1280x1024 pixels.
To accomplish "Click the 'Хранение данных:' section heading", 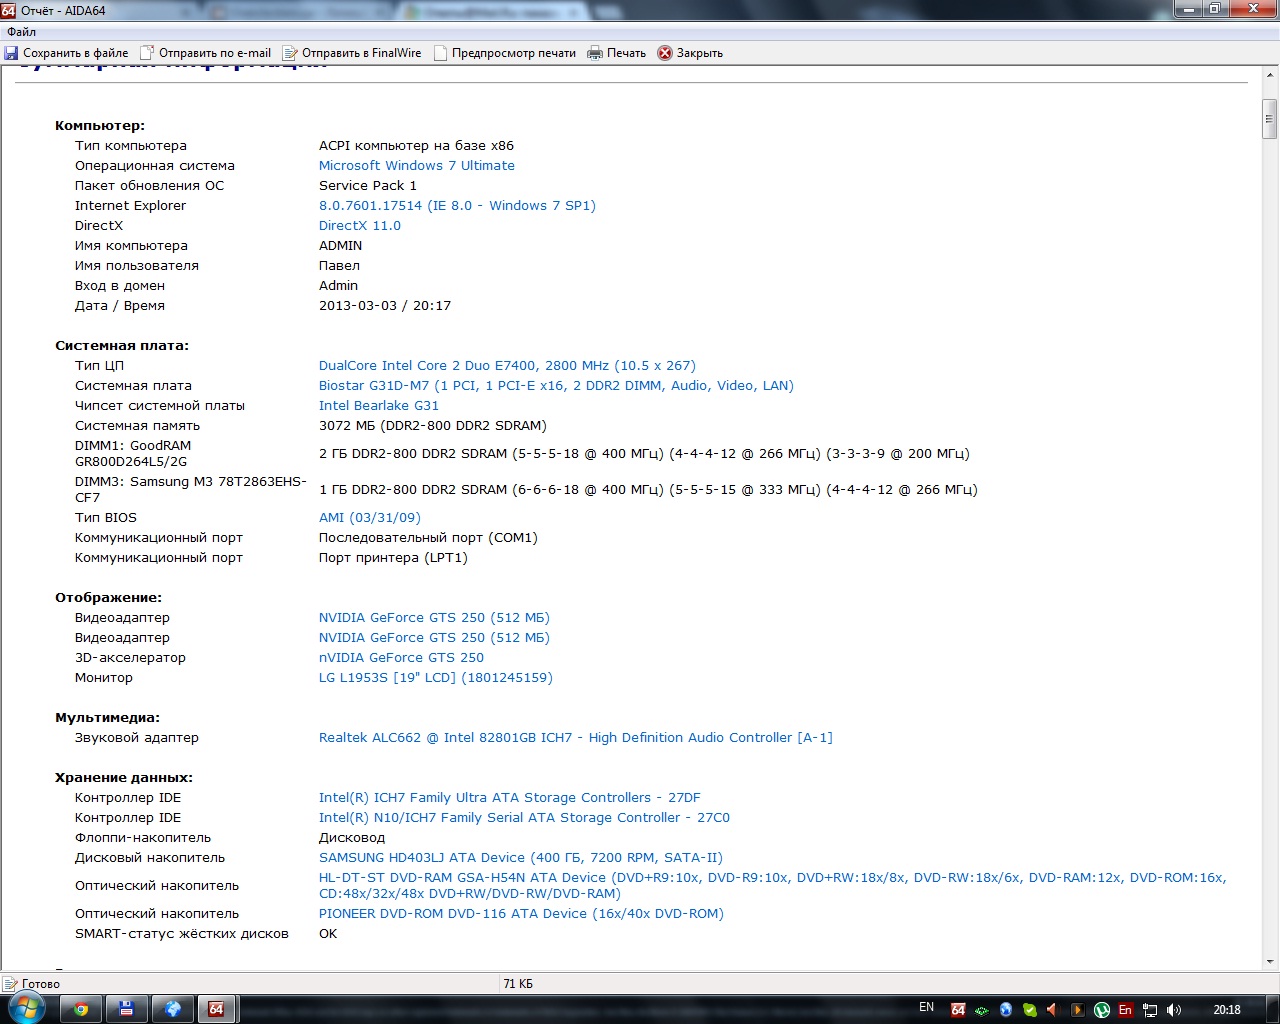I will click(x=124, y=778).
